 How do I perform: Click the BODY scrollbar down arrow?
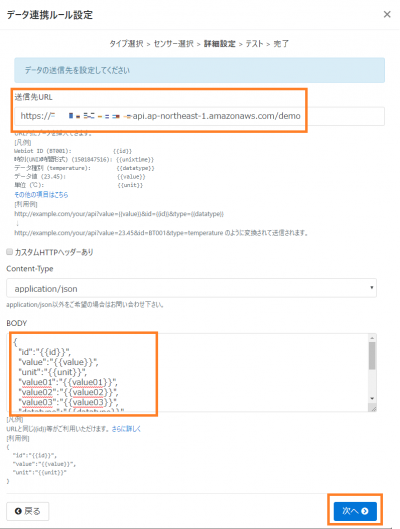(372, 398)
